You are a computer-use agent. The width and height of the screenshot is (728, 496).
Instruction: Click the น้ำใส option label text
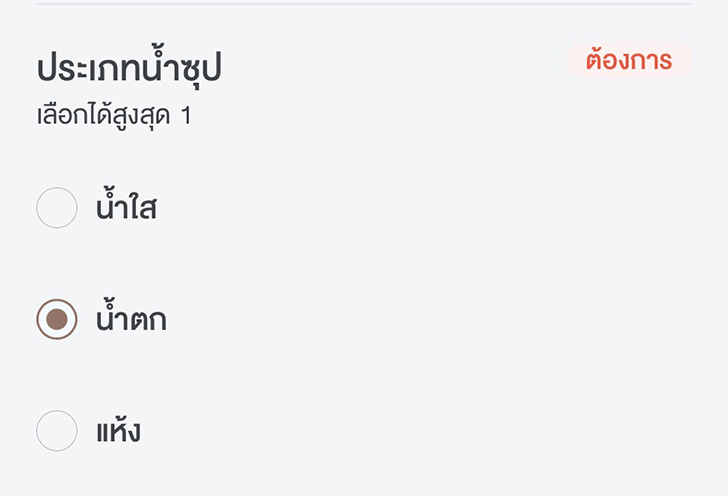(x=126, y=209)
